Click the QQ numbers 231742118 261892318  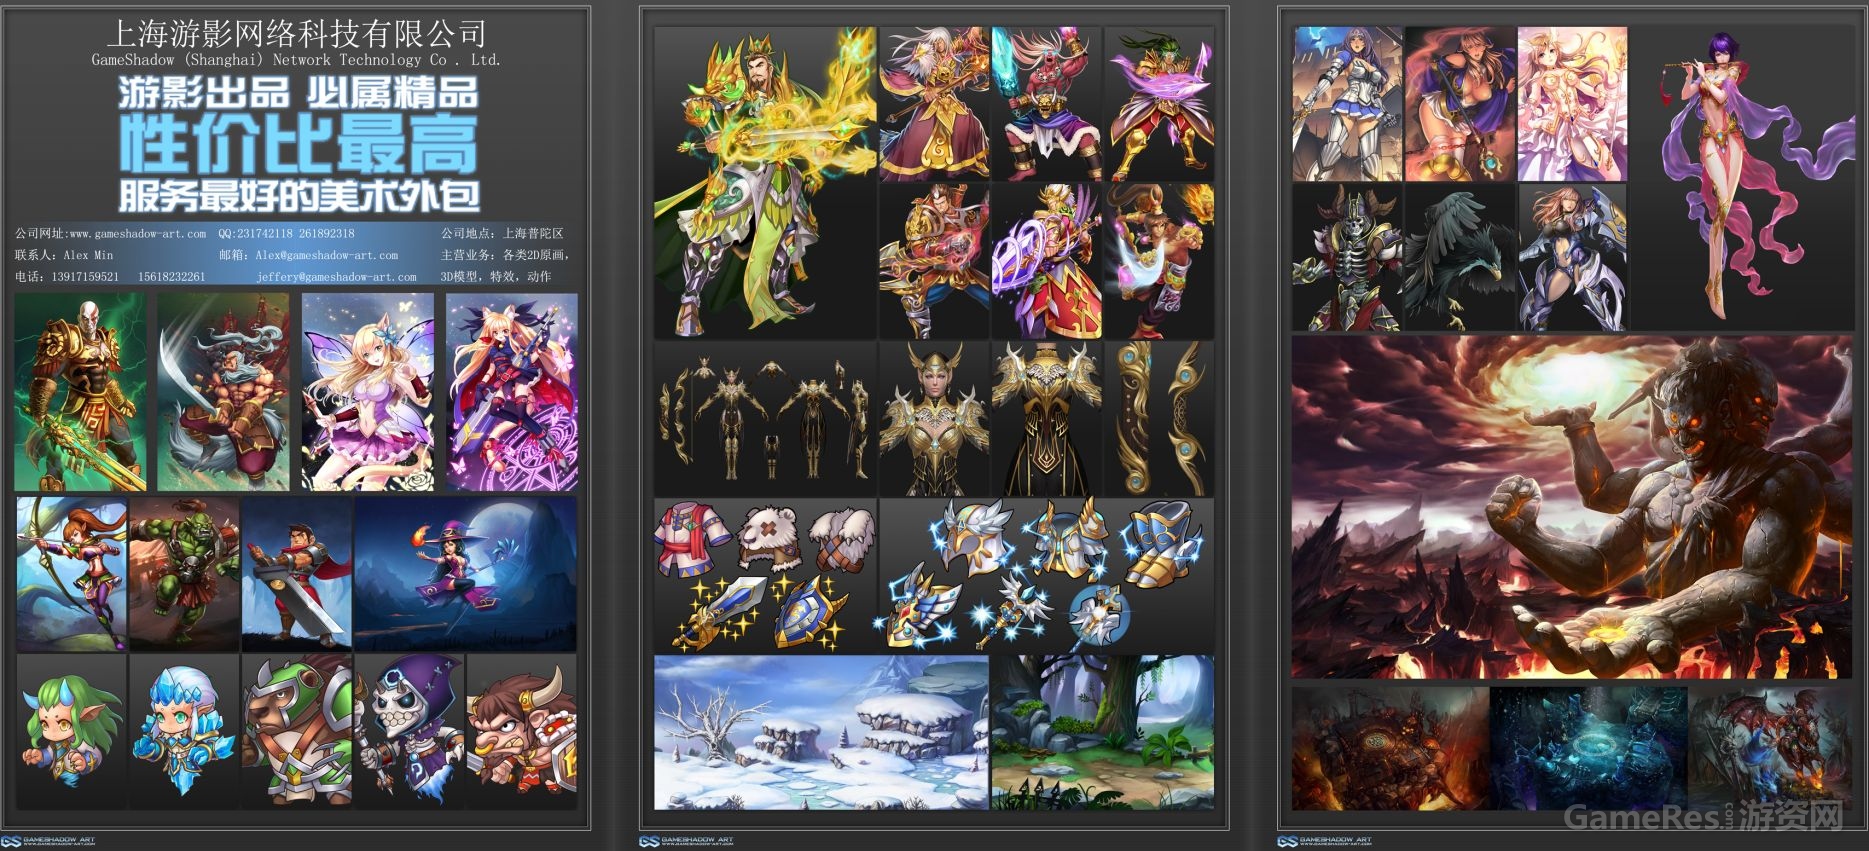(x=286, y=233)
